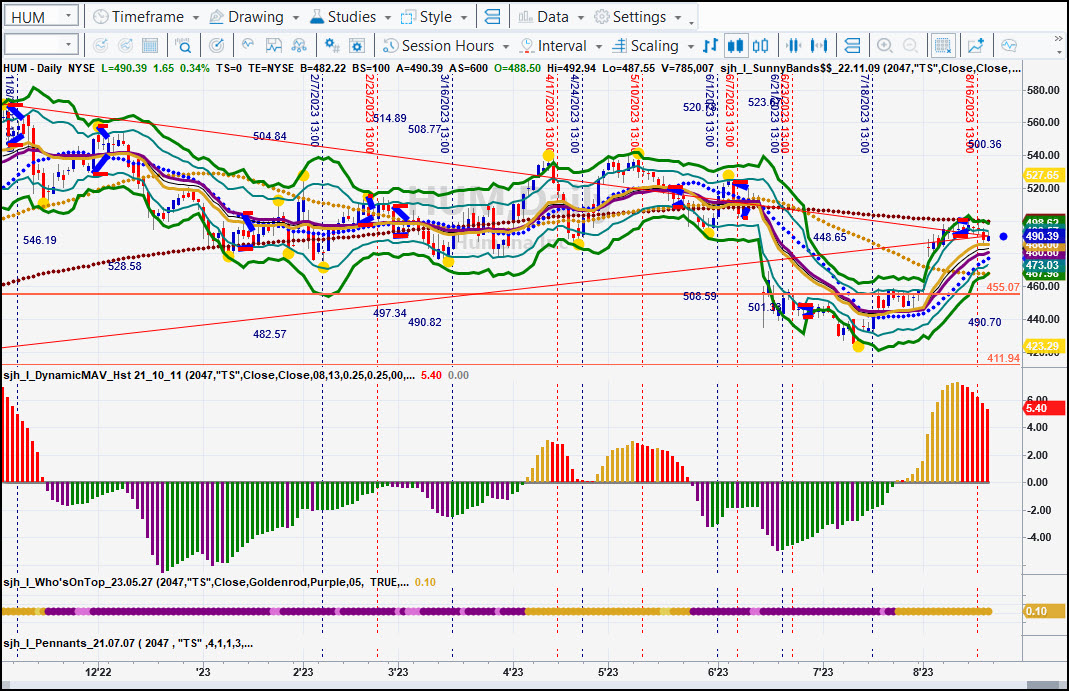The image size is (1069, 691).
Task: Click the yellow 527.65 price axis tag
Action: 1042,175
